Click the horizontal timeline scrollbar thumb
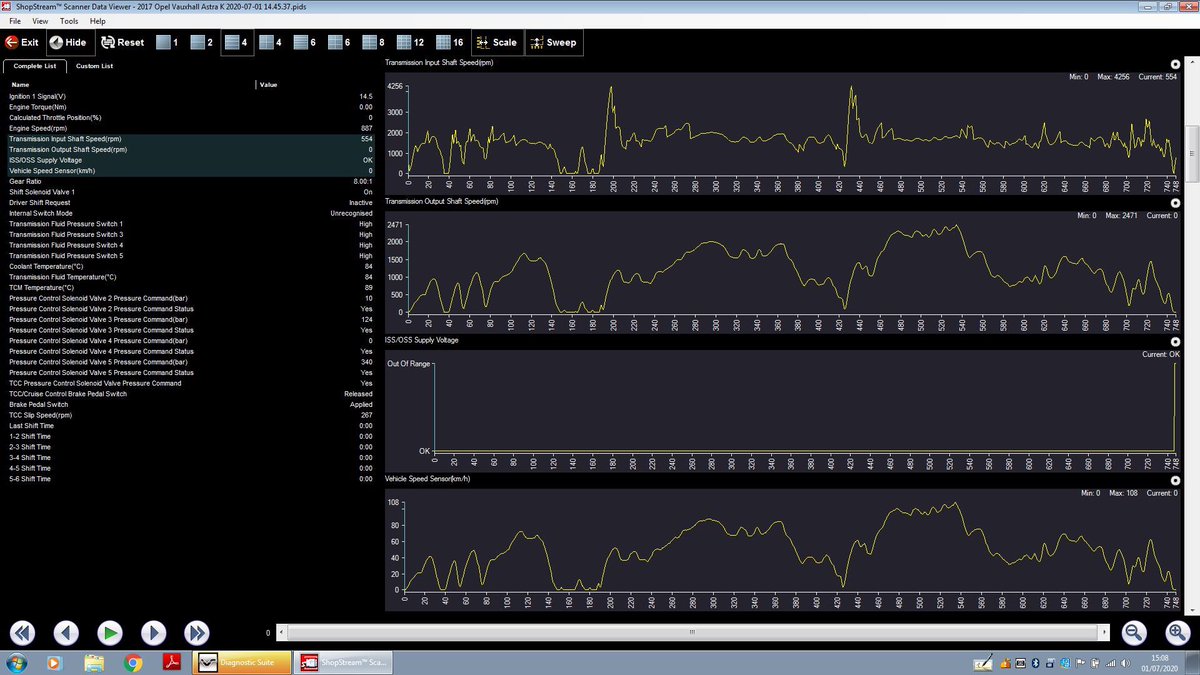 tap(692, 633)
